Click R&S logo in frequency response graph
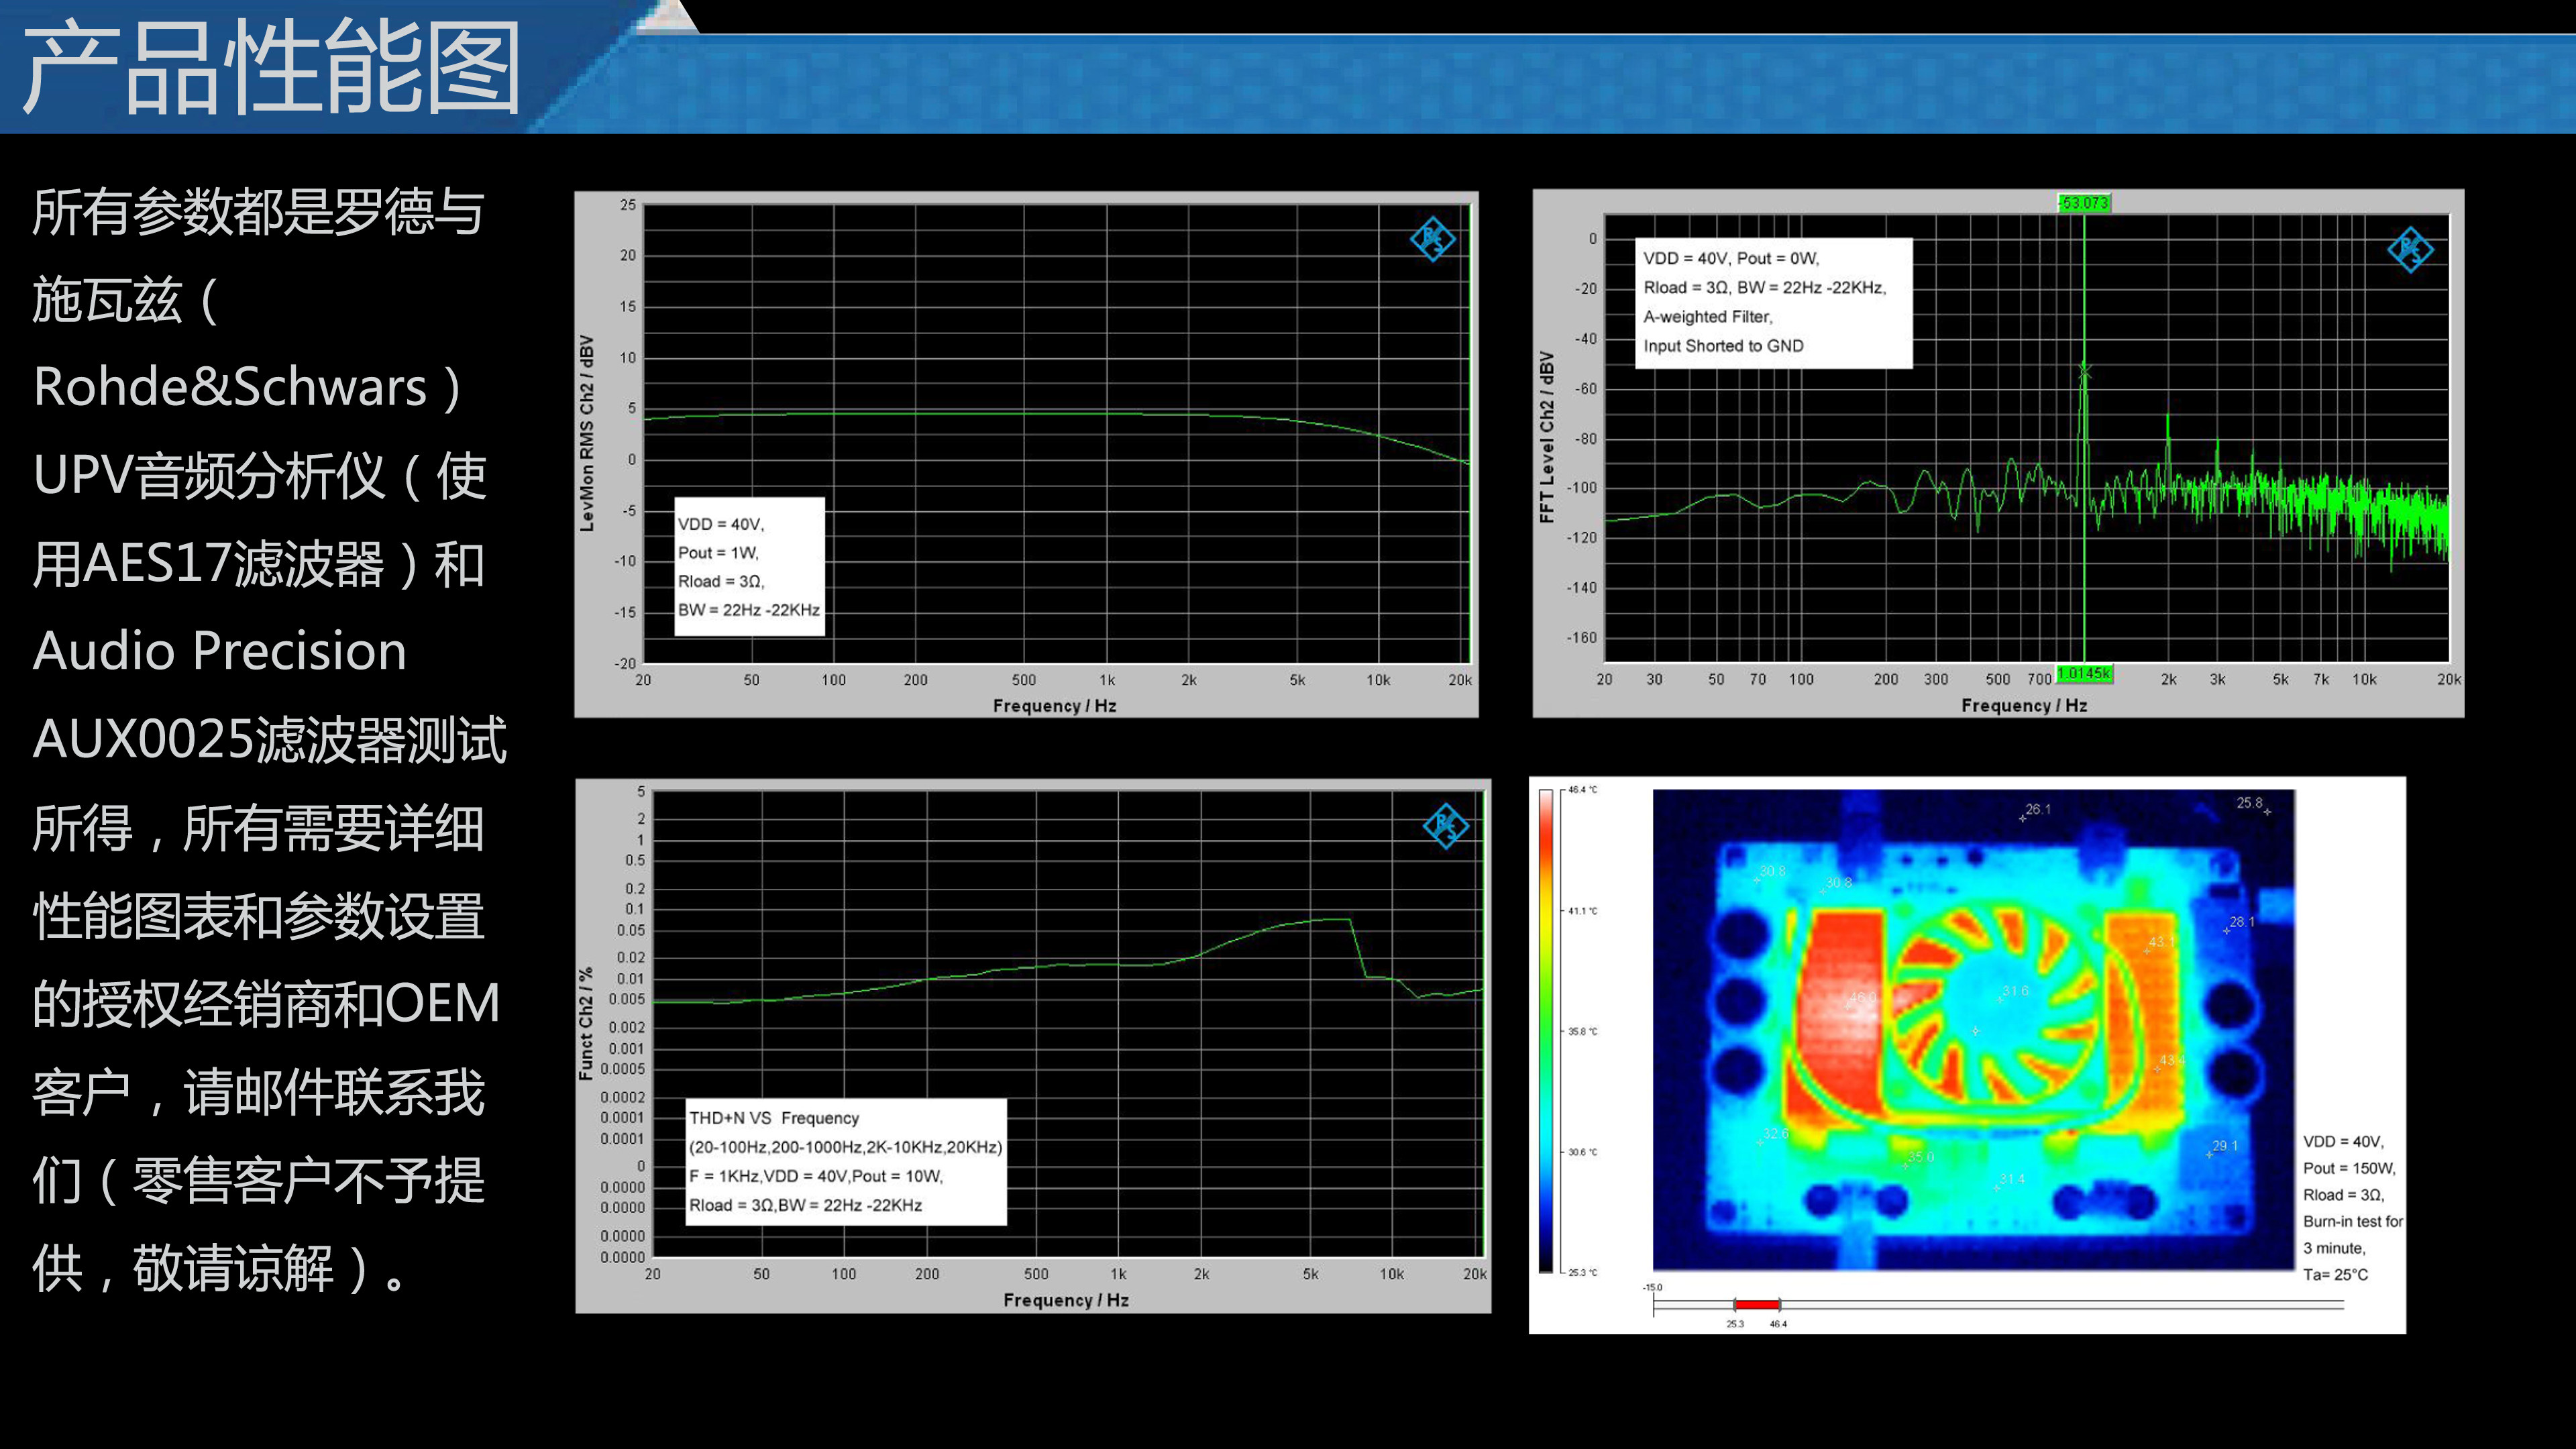The image size is (2576, 1449). point(1432,239)
